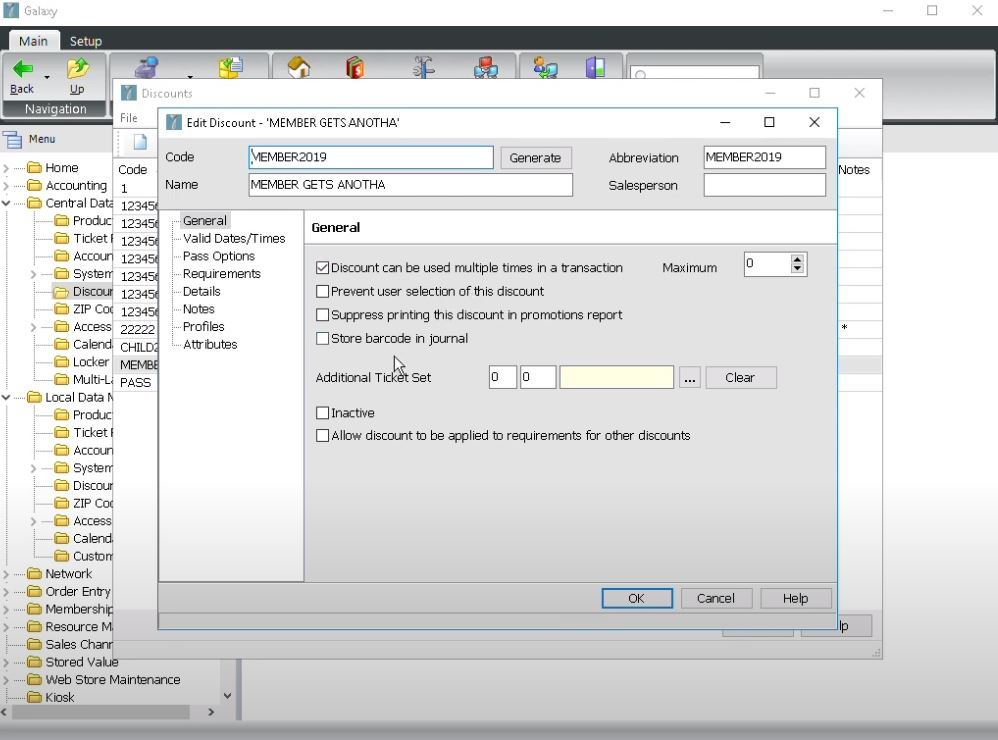Click the Up navigation icon
Viewport: 998px width, 740px height.
coord(78,67)
